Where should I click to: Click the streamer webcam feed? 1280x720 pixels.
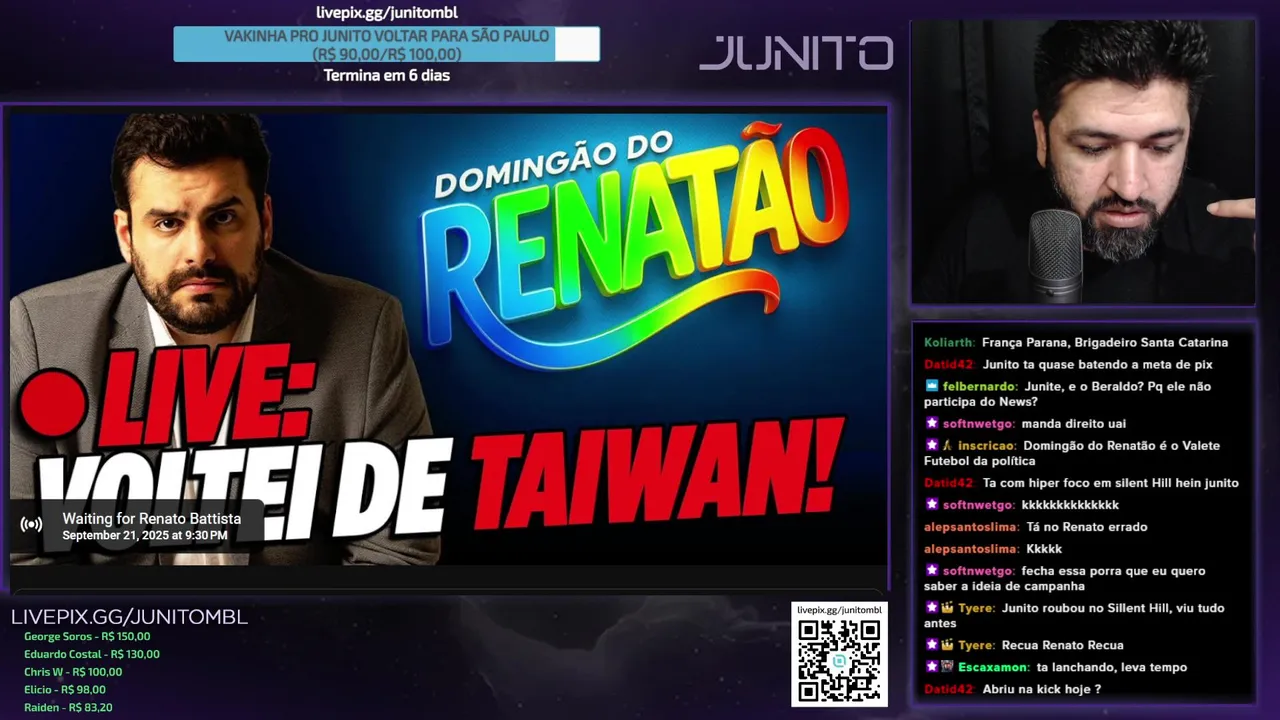pyautogui.click(x=1083, y=163)
